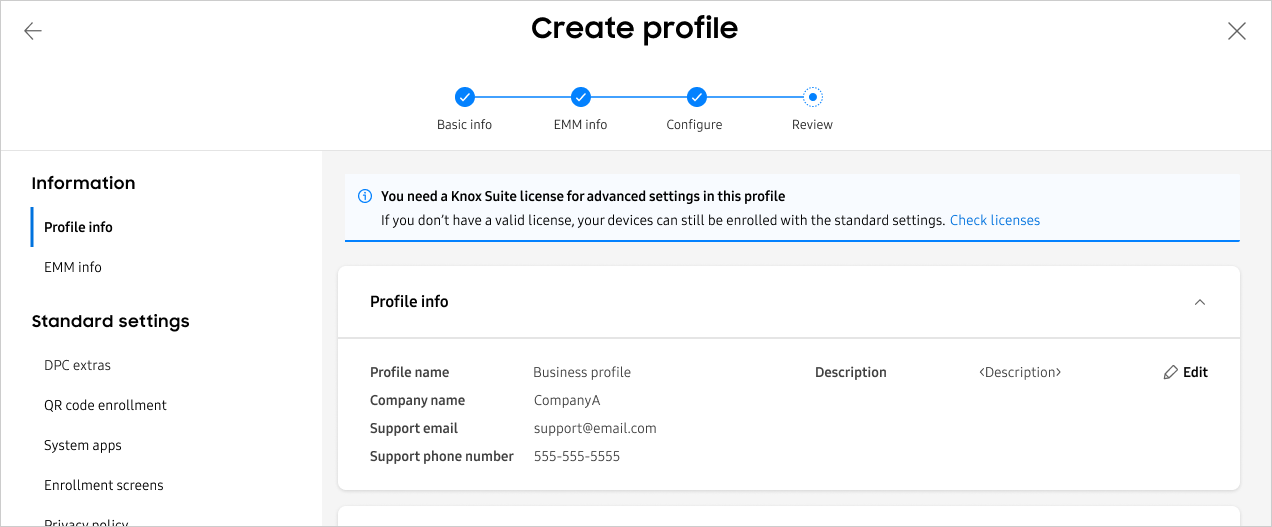
Task: Close the Create profile dialog
Action: click(x=1237, y=31)
